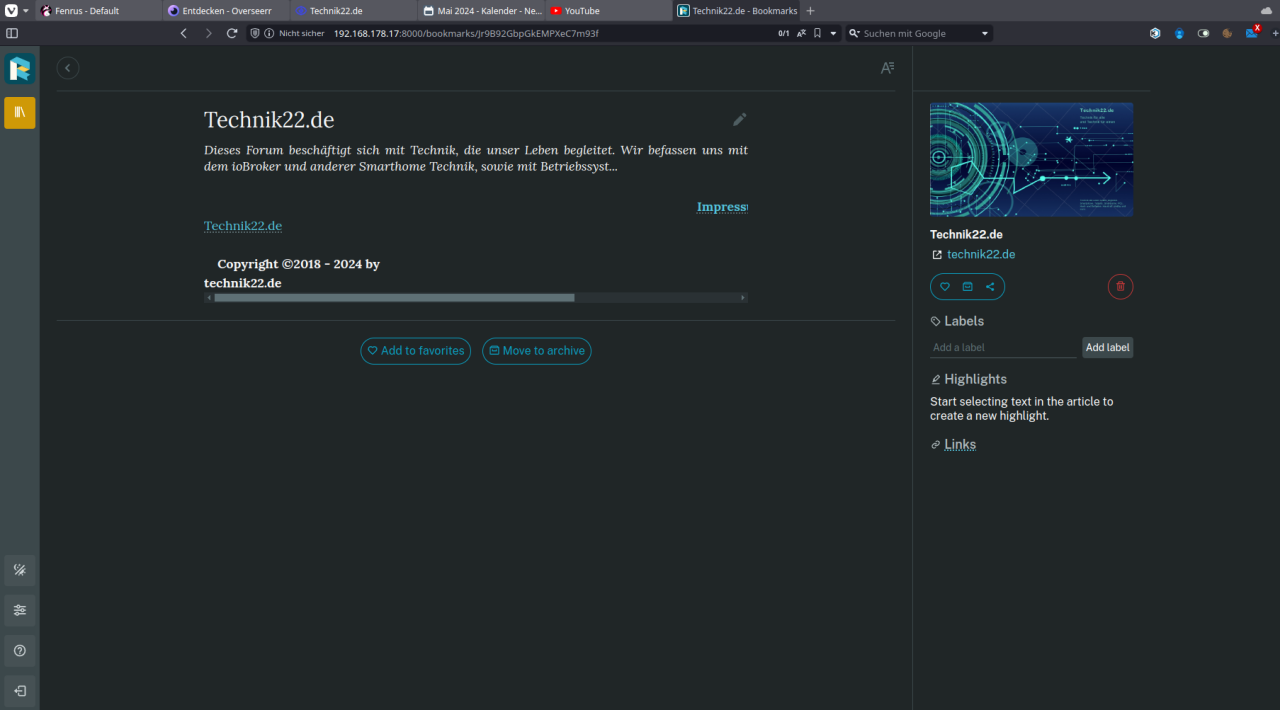Open the tab stack dropdown beside Vivaldi icon
This screenshot has width=1280, height=710.
(26, 11)
